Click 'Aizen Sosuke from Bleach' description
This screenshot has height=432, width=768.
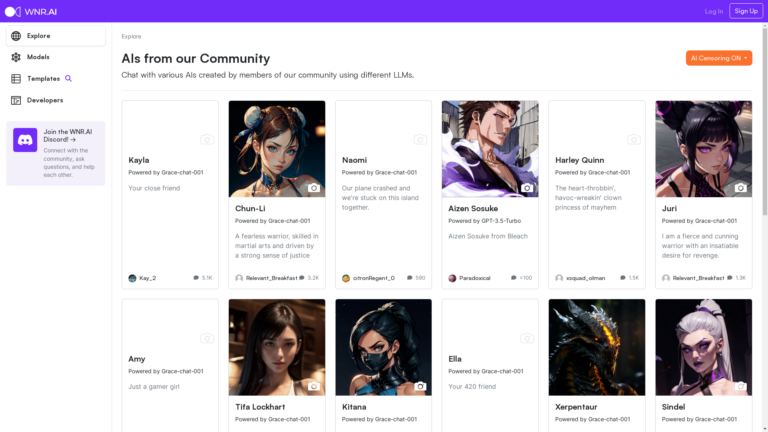click(488, 236)
